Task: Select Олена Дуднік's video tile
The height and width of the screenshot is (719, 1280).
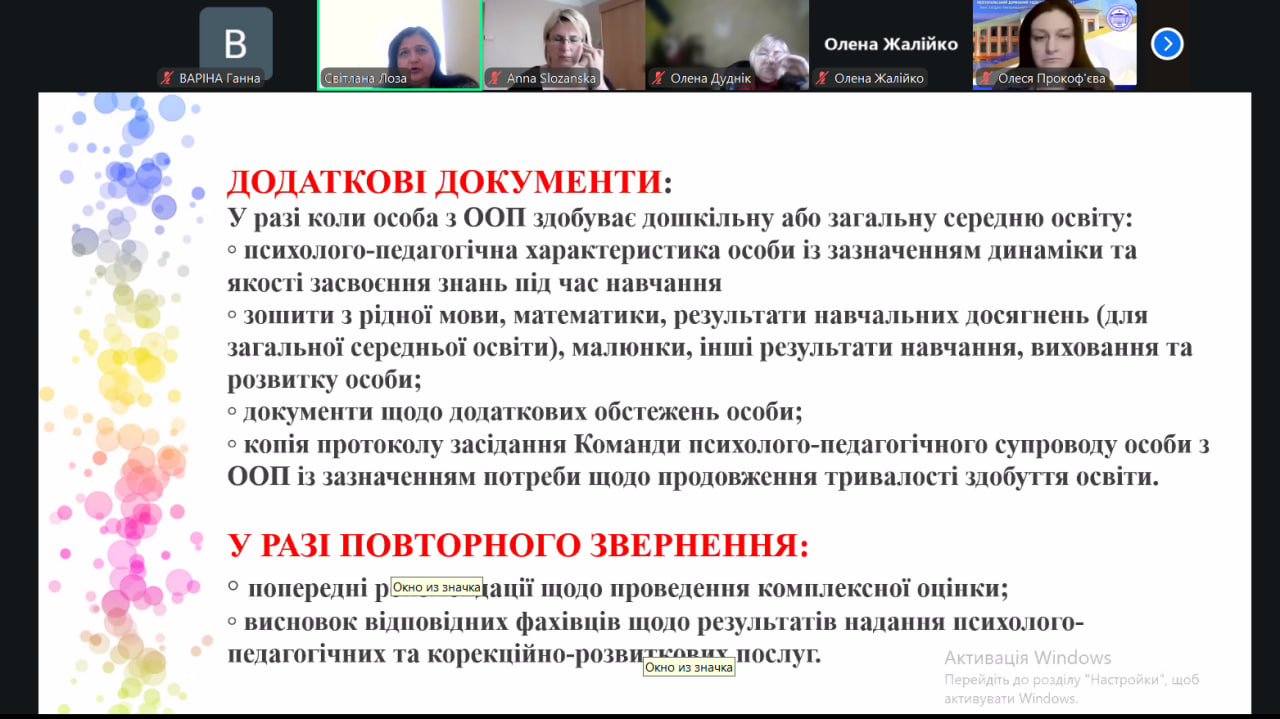Action: tap(727, 38)
